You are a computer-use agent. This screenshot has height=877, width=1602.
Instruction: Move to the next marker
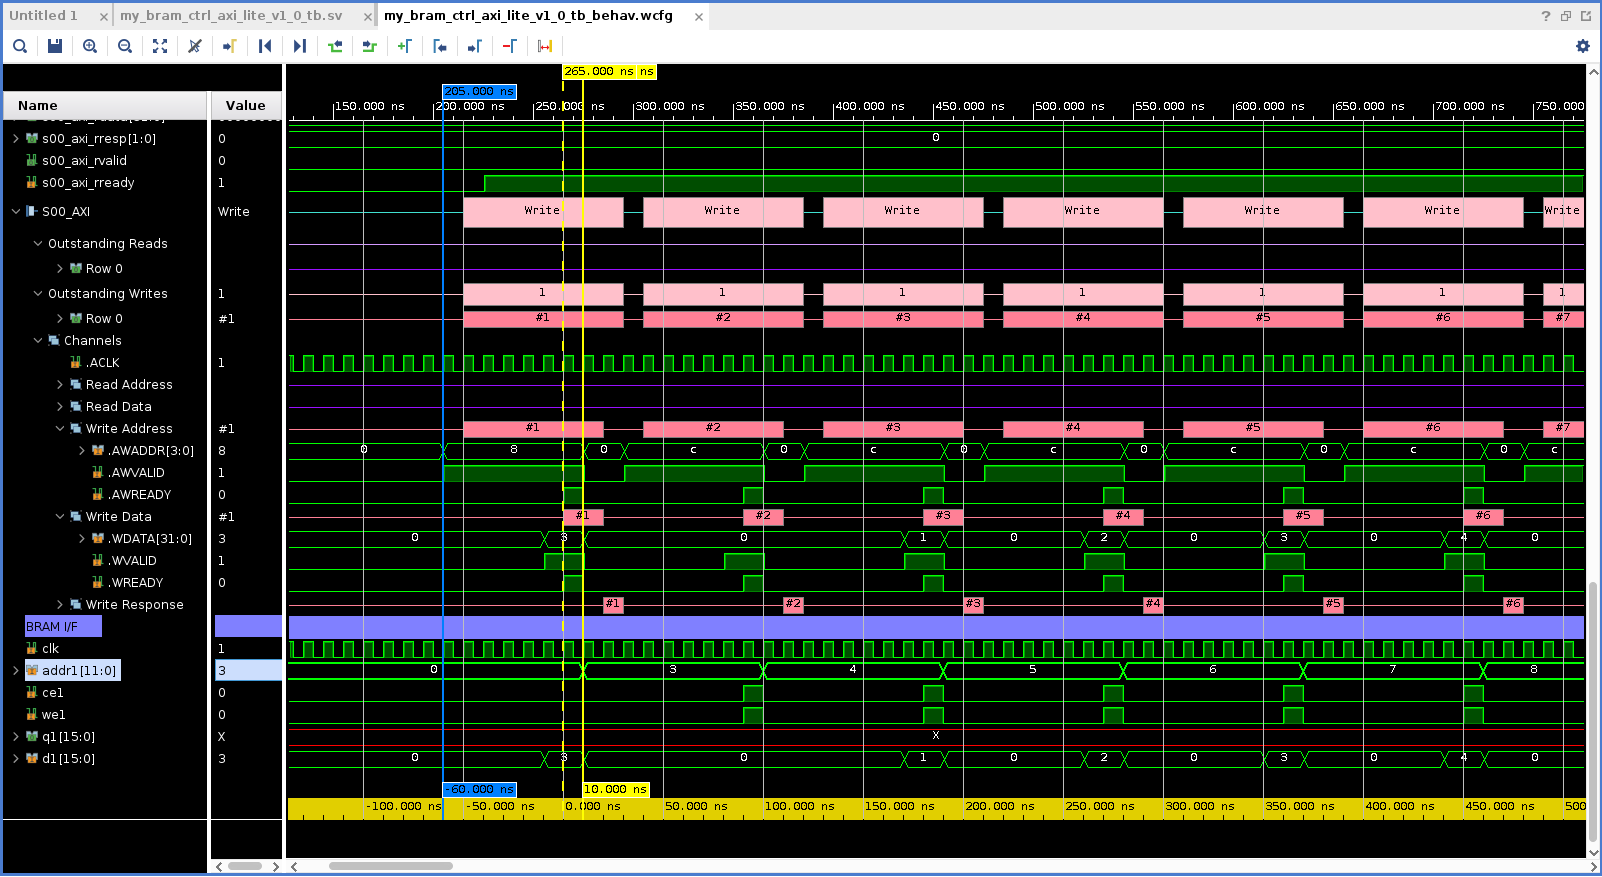click(x=475, y=46)
